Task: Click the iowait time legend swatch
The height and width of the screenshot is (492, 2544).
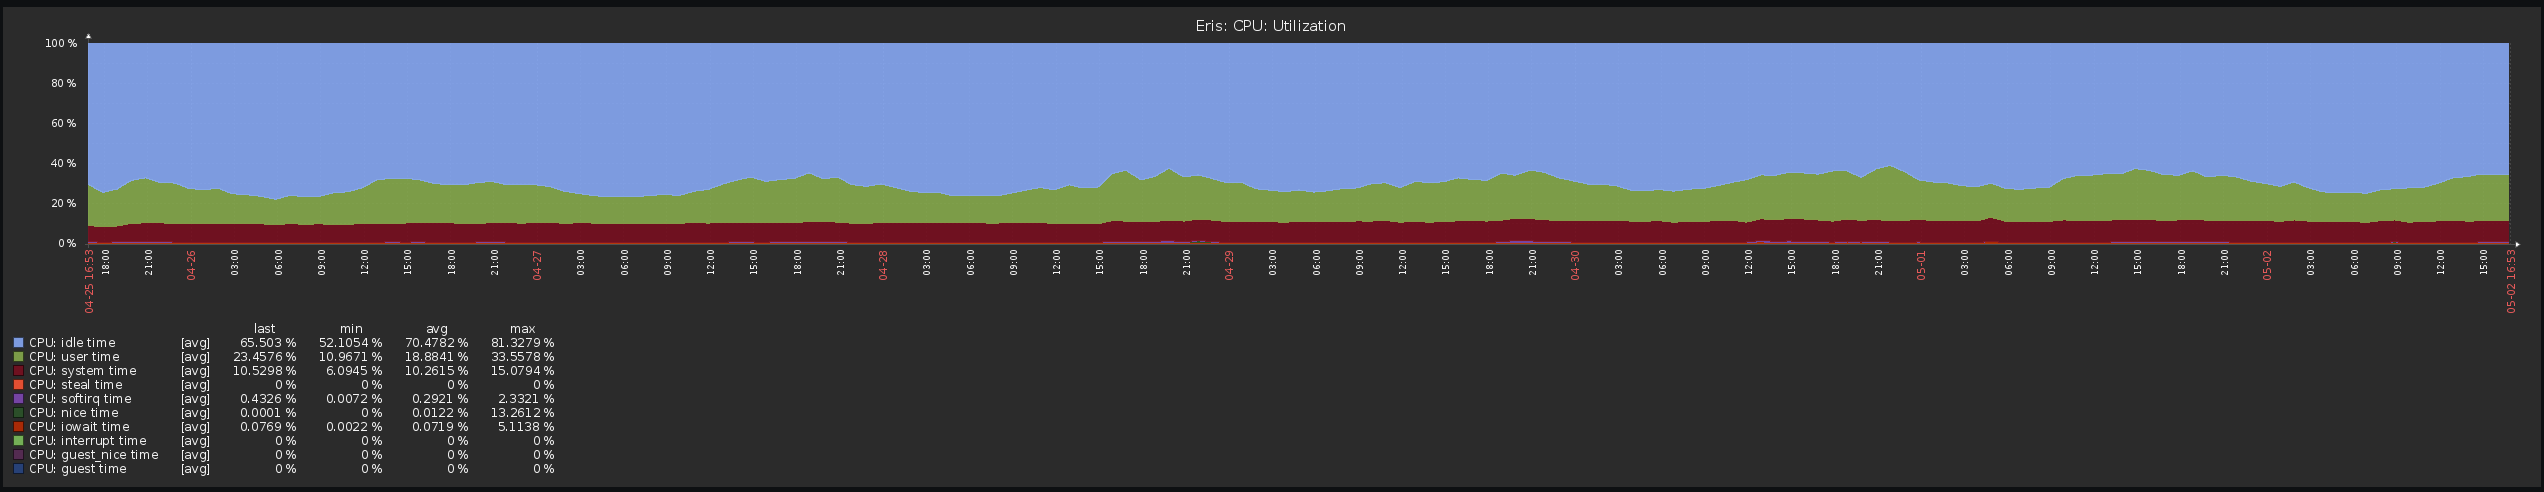Action: tap(18, 427)
